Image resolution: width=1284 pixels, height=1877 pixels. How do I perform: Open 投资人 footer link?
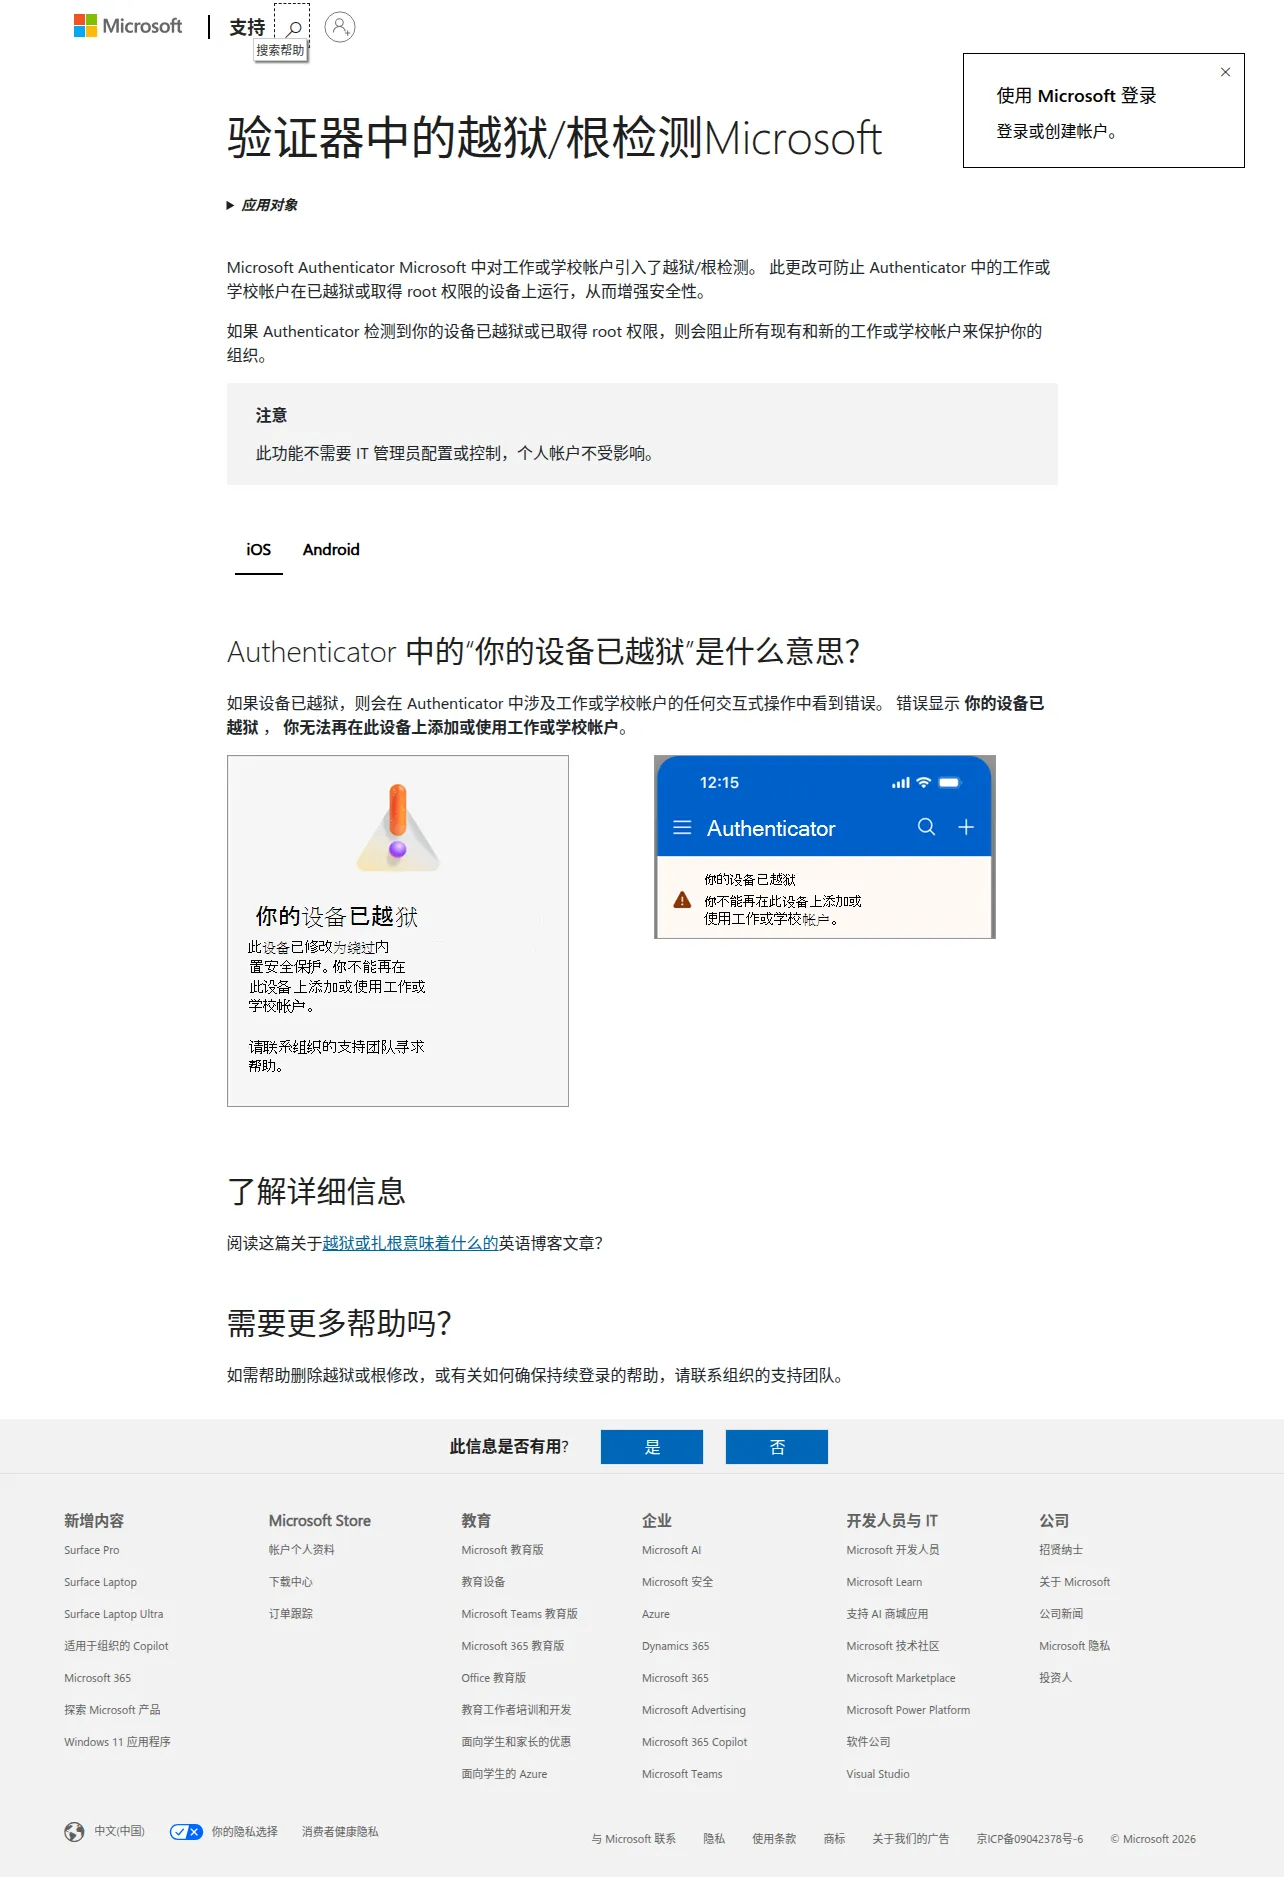(1056, 1678)
